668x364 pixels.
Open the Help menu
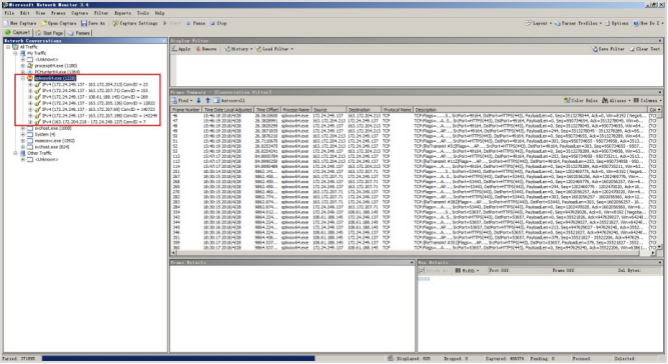click(159, 13)
